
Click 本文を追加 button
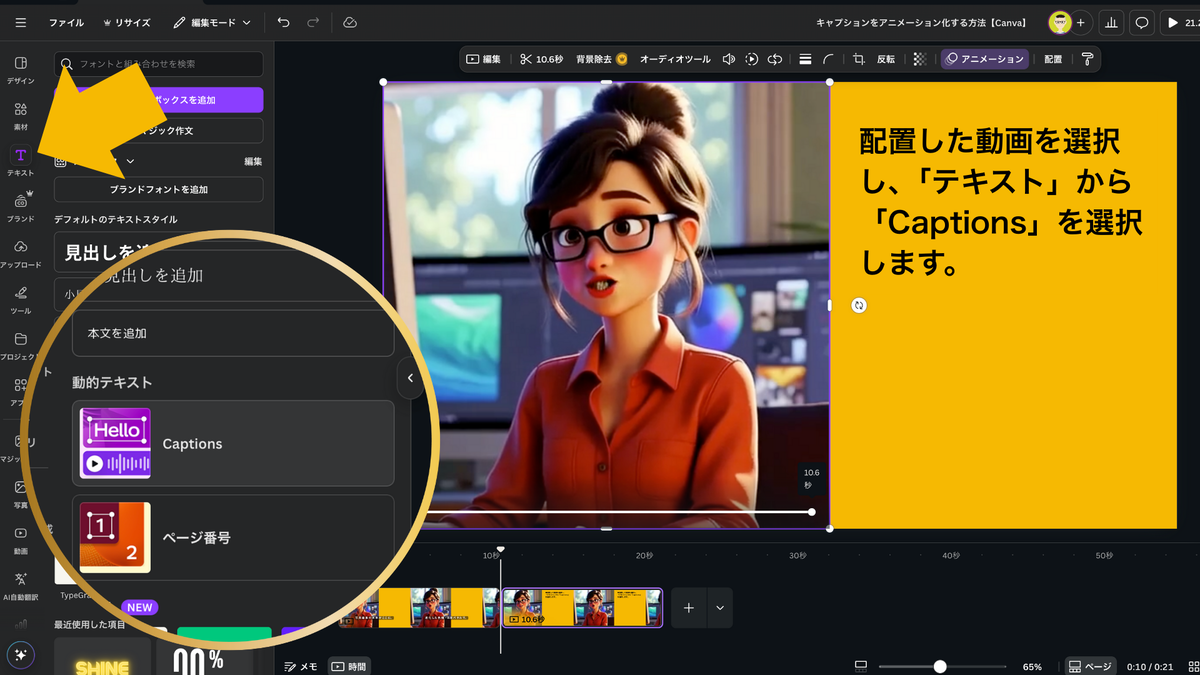[x=233, y=333]
